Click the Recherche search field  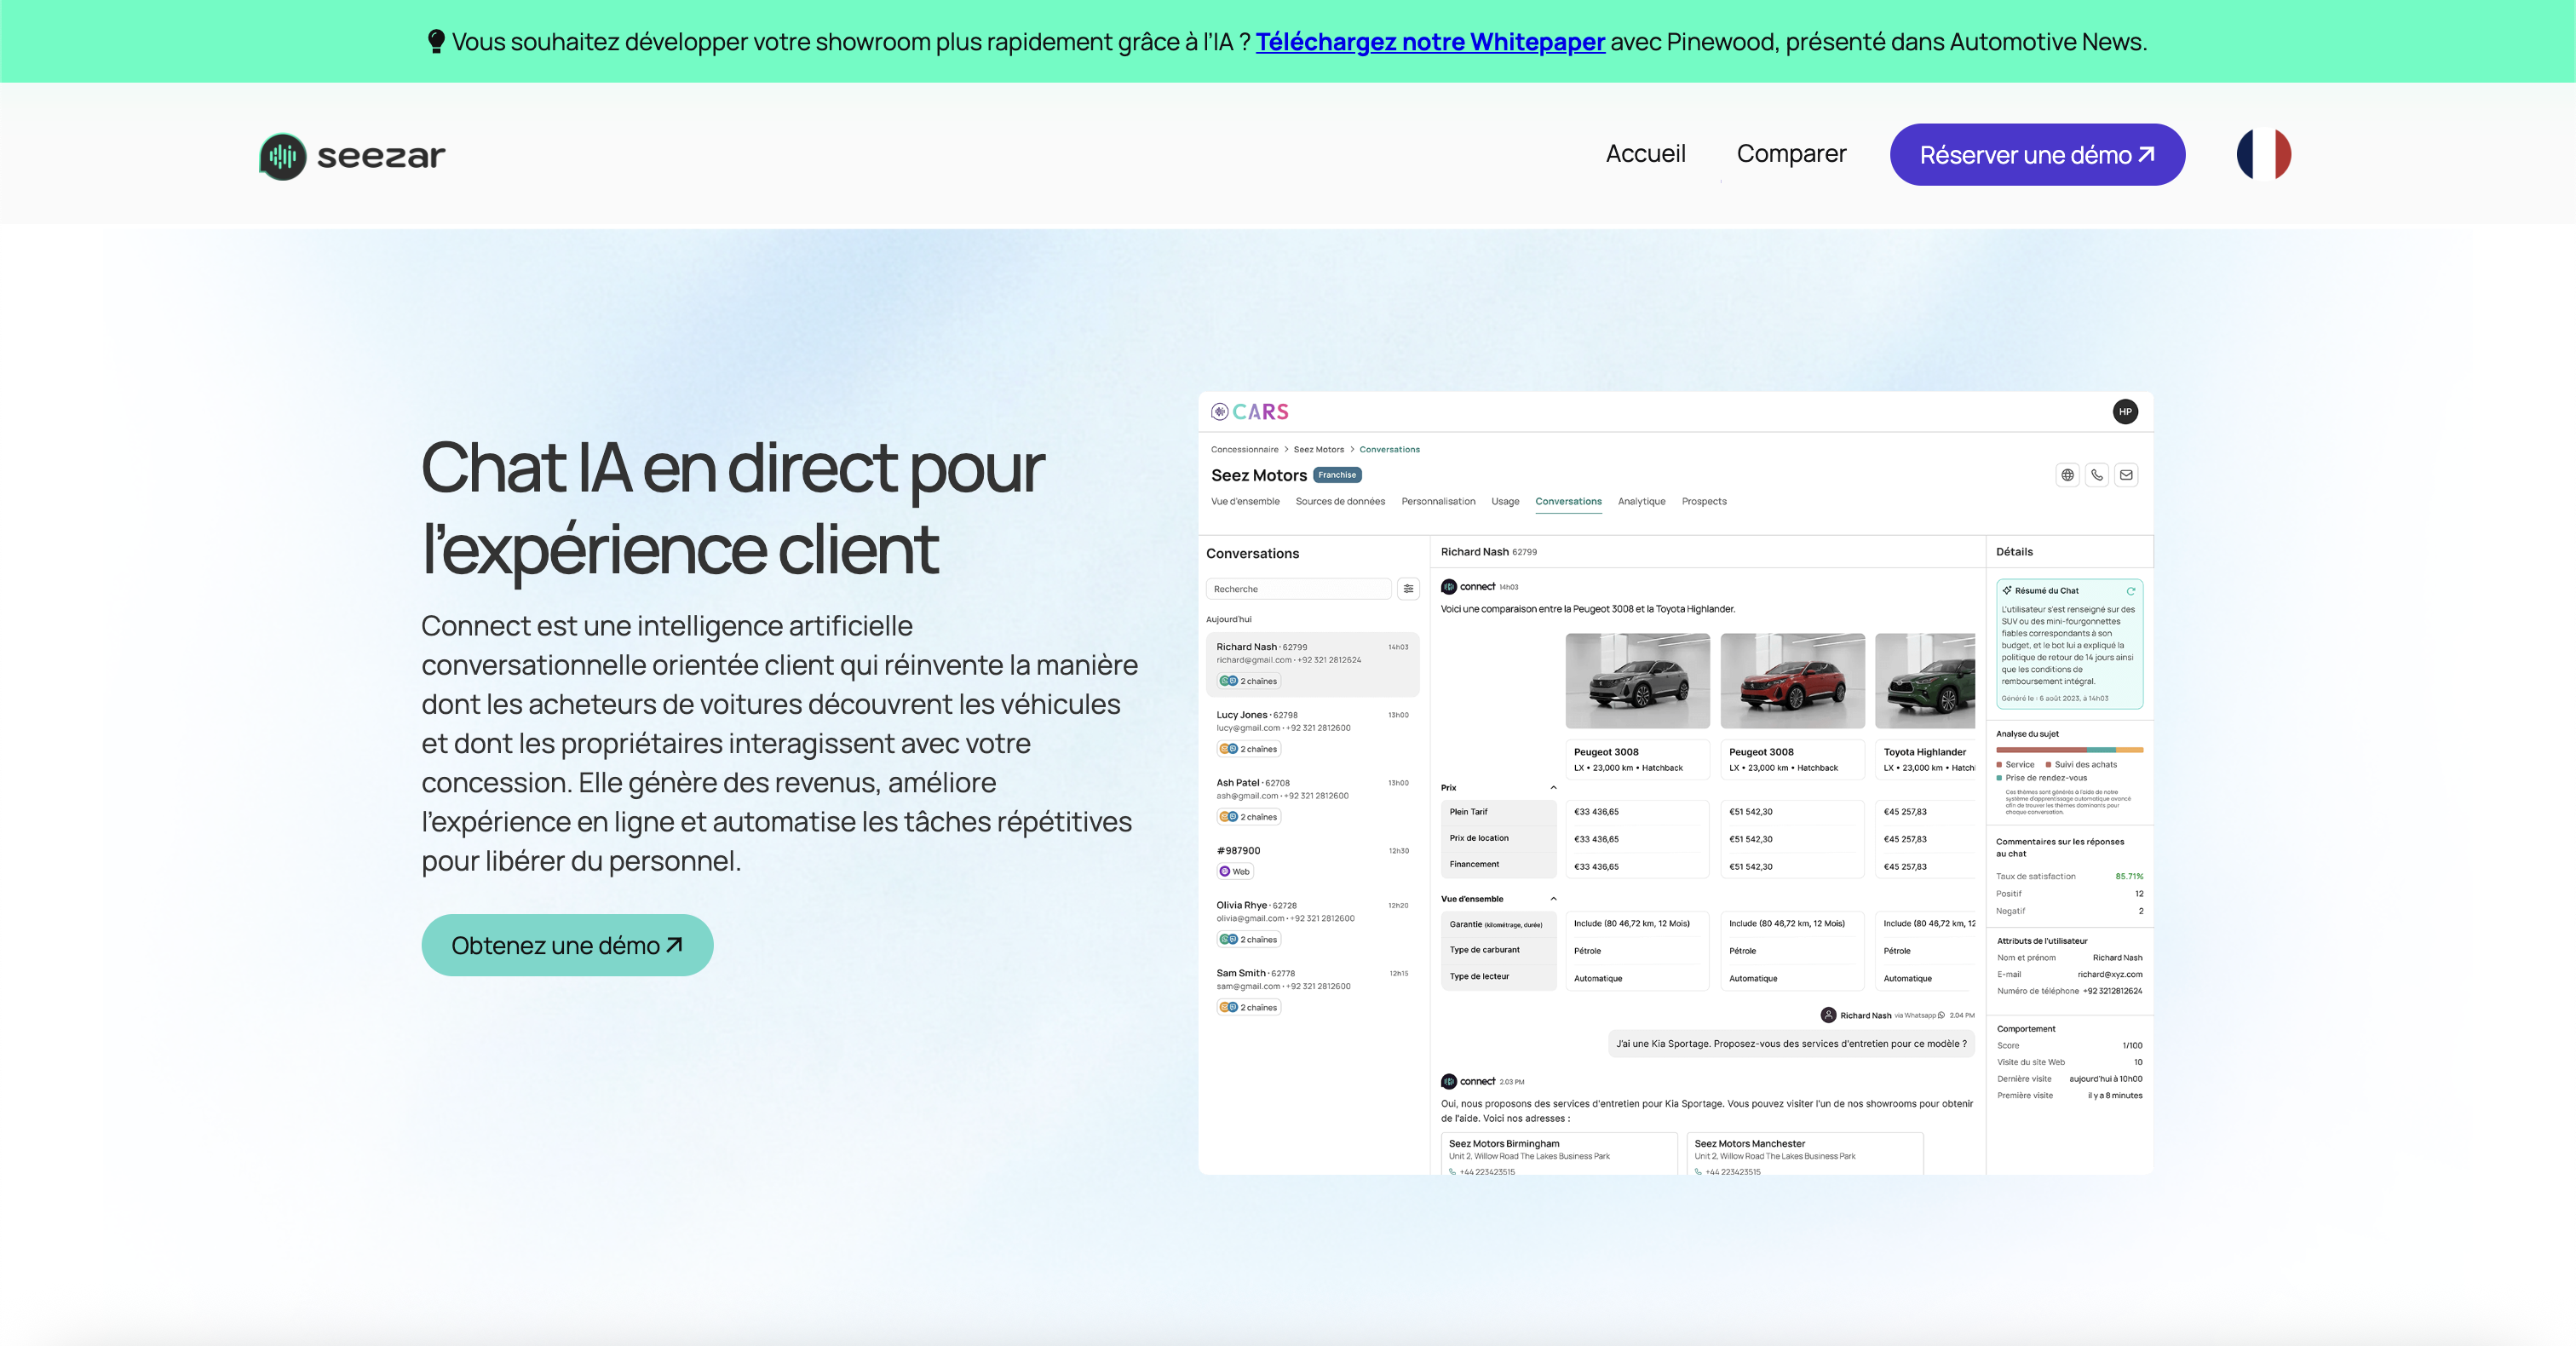click(1297, 589)
